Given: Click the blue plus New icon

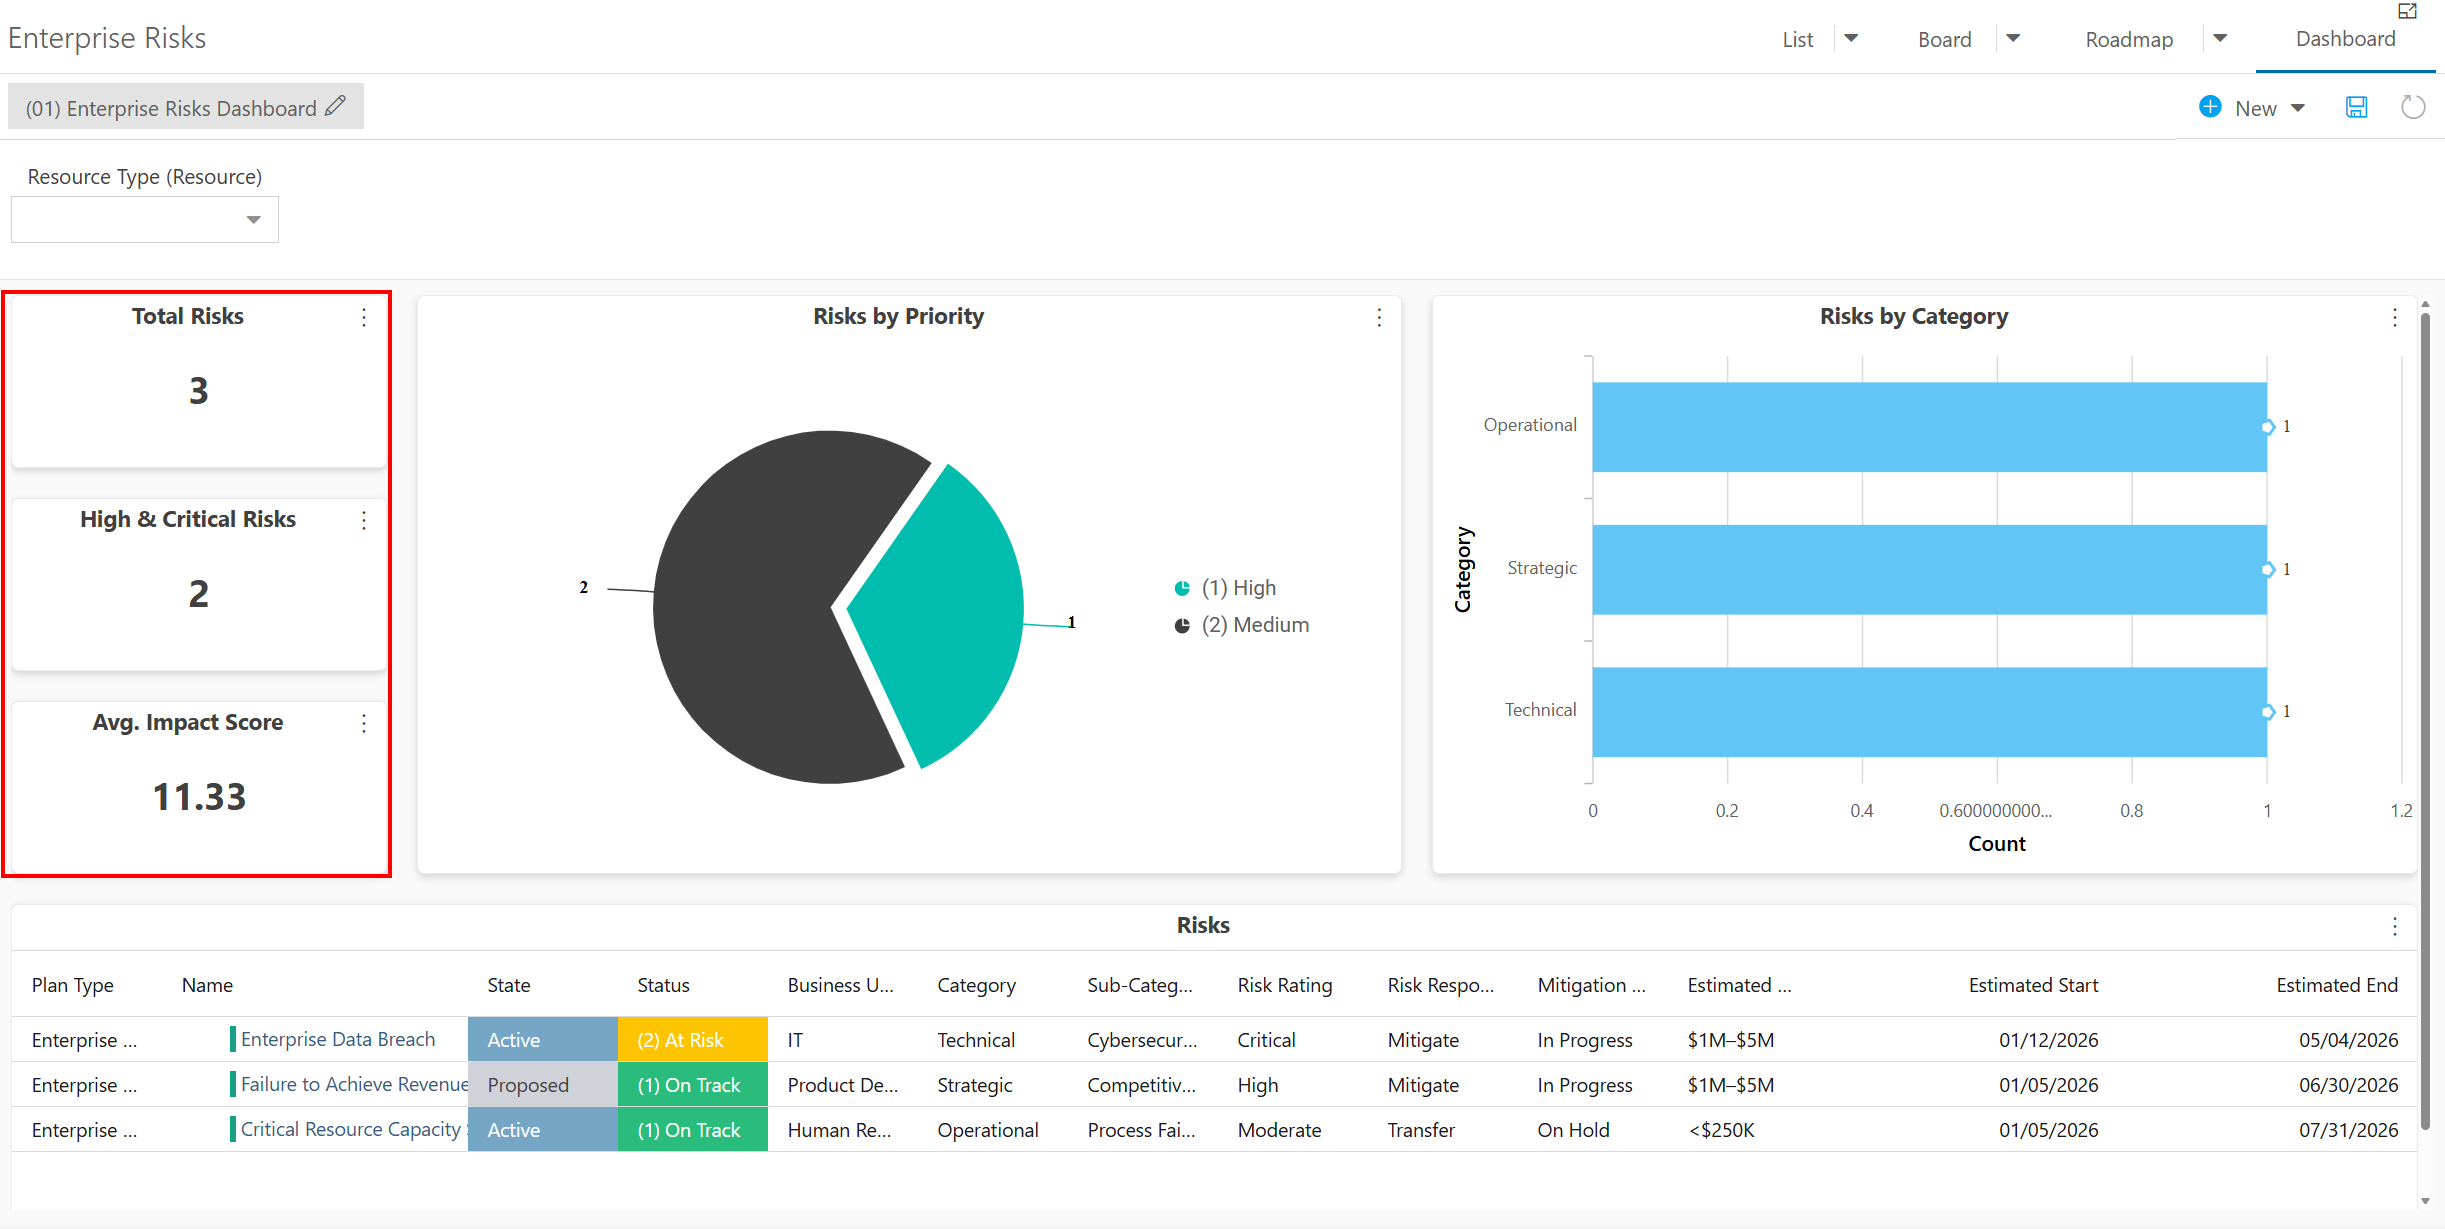Looking at the screenshot, I should [2210, 107].
